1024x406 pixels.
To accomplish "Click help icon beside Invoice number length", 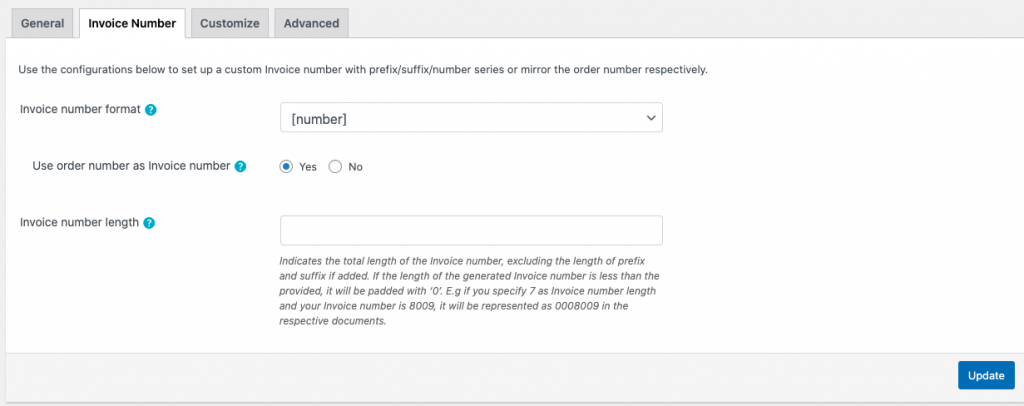I will coord(149,223).
